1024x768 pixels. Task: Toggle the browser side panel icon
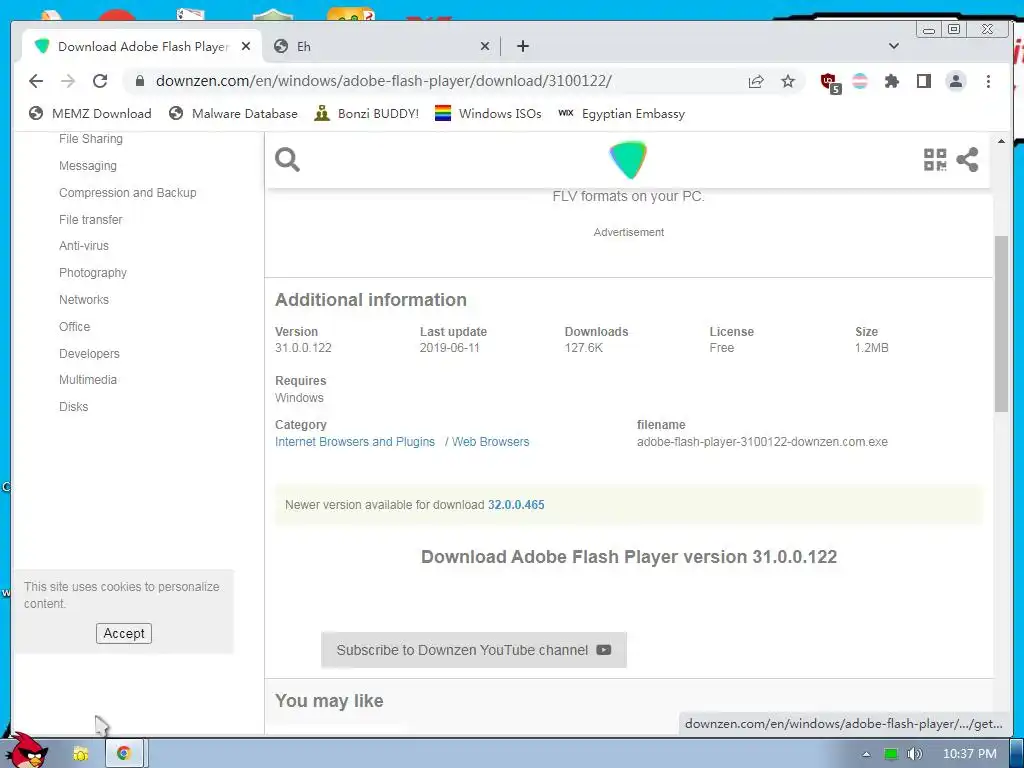923,81
